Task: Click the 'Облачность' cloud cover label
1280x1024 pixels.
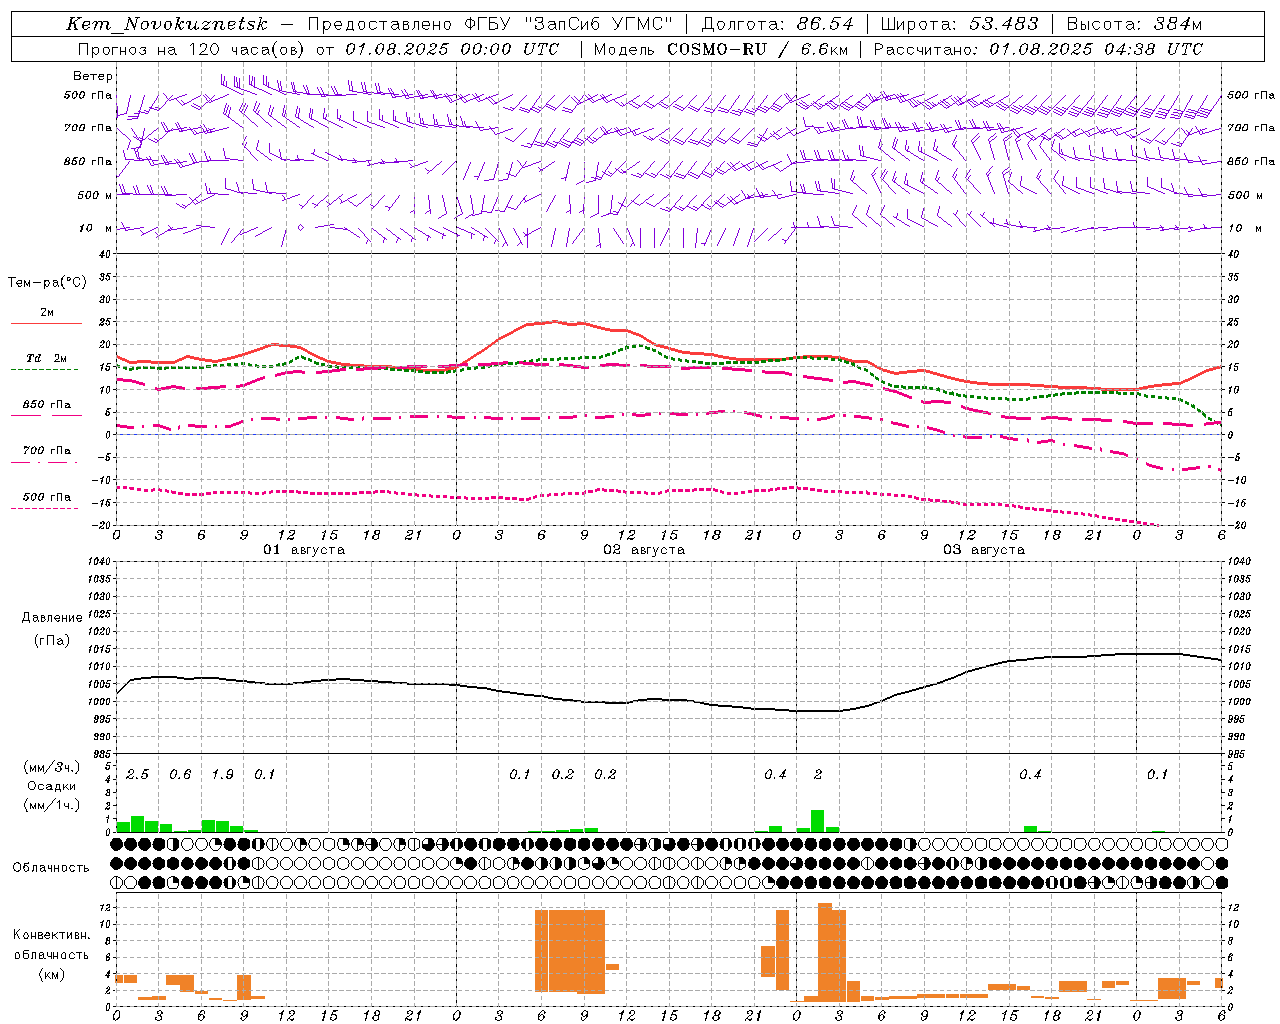Action: pos(51,868)
